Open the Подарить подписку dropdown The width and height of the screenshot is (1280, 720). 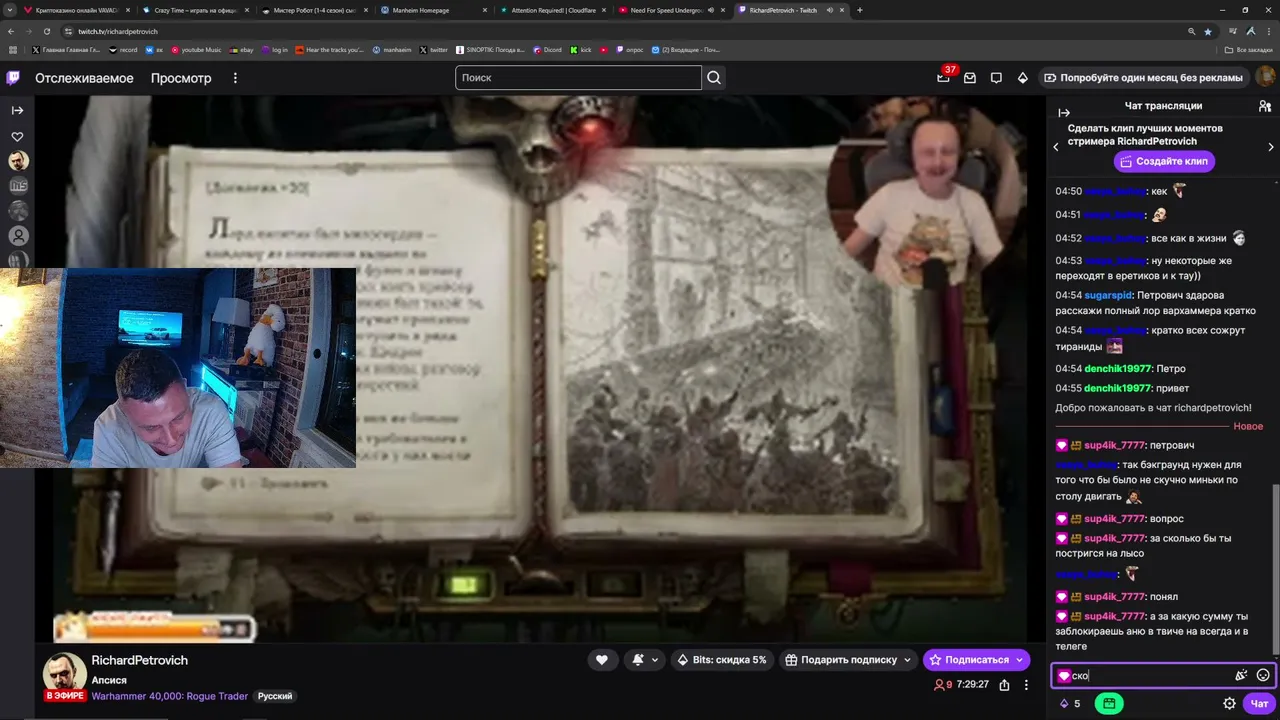pyautogui.click(x=849, y=660)
